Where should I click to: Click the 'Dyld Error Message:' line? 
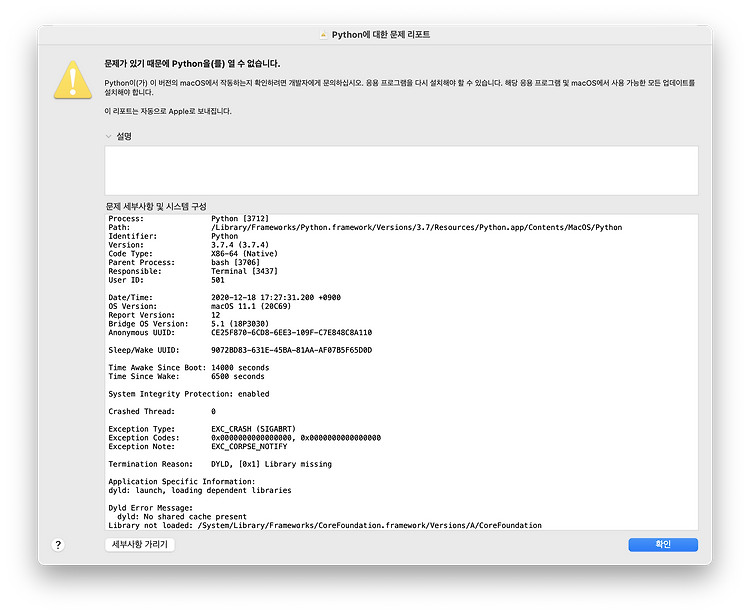tap(151, 508)
